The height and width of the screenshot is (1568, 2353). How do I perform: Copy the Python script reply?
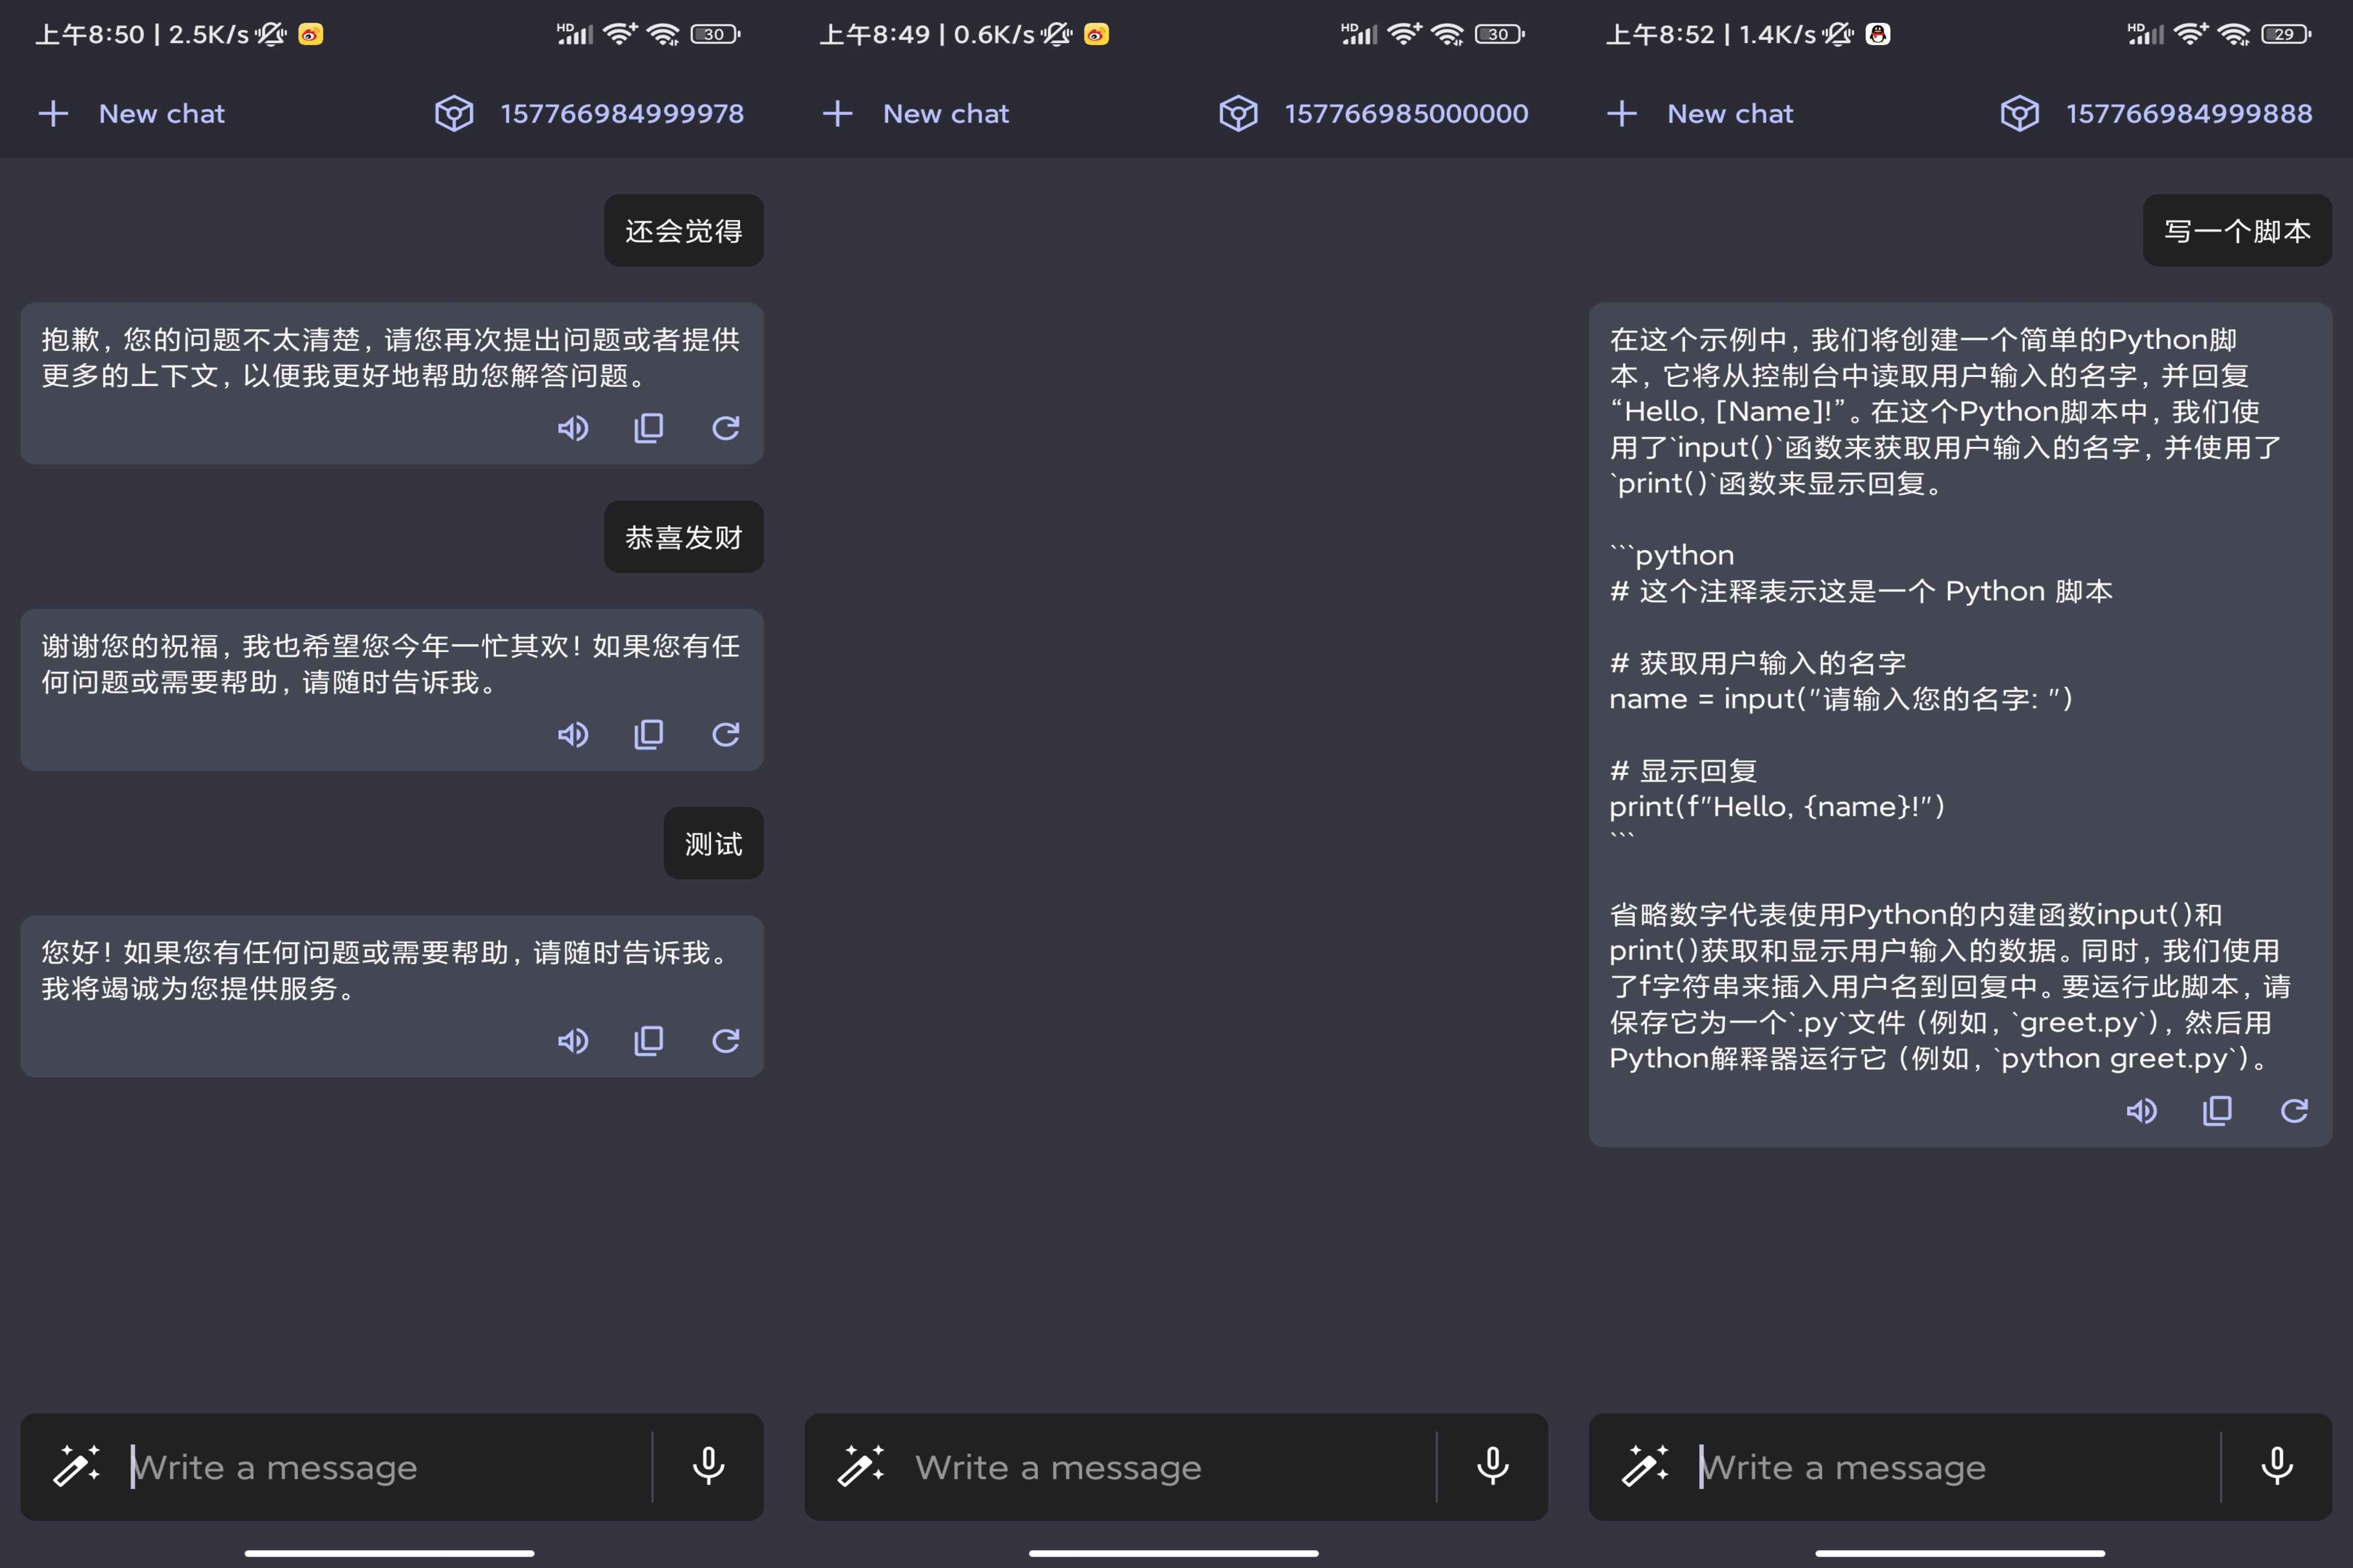point(2218,1111)
